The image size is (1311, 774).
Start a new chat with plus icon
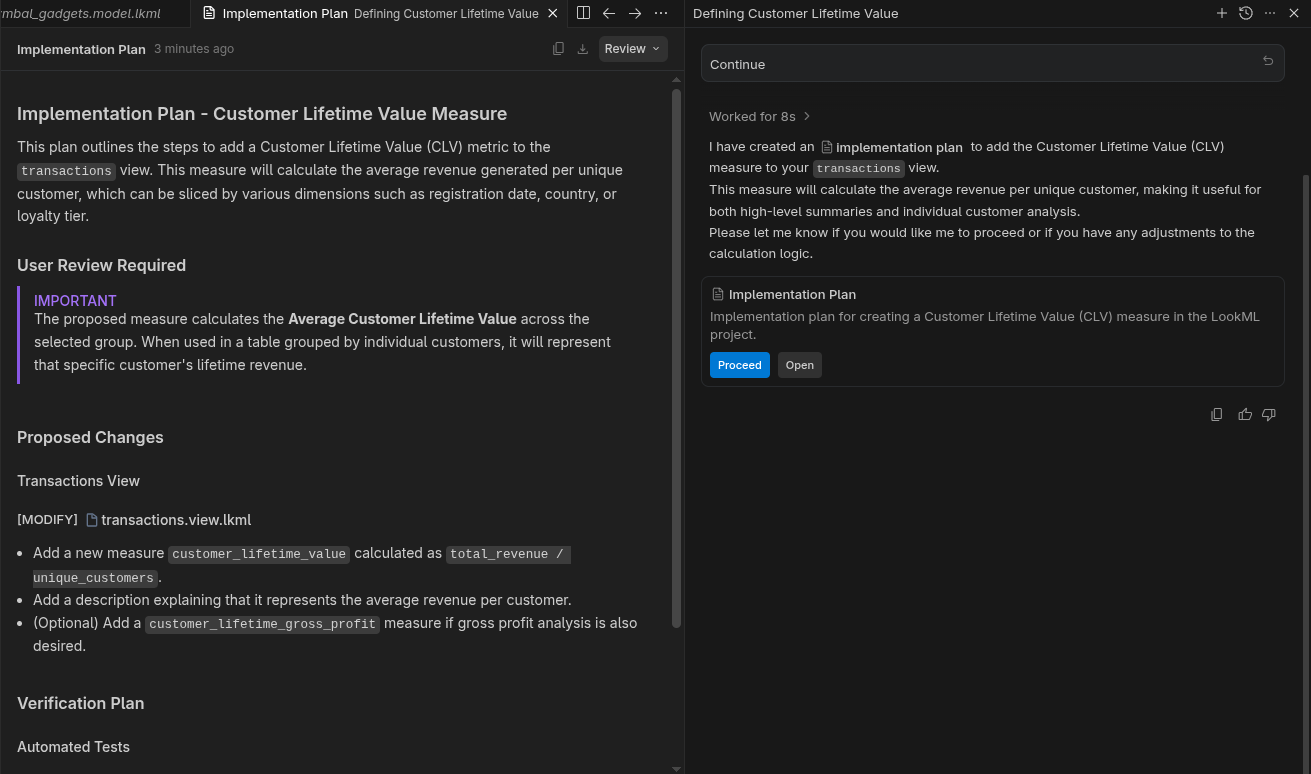(x=1221, y=13)
